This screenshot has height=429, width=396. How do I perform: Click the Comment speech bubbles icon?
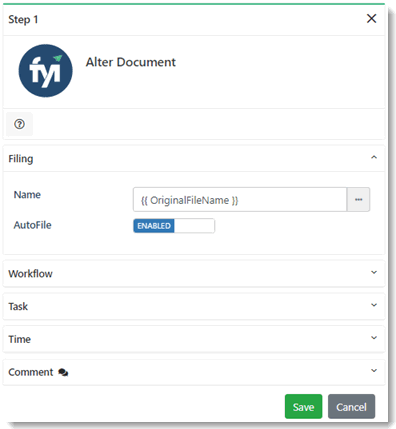63,372
